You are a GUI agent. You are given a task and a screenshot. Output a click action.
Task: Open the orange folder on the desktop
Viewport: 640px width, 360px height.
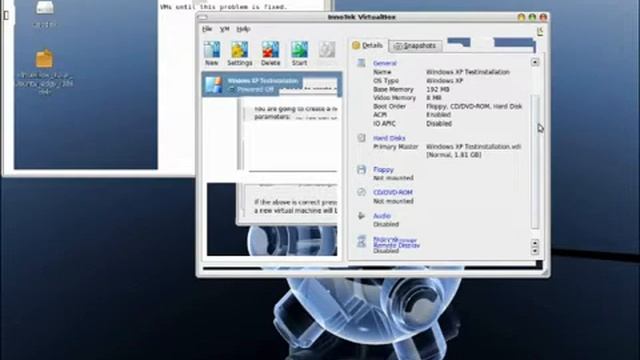pos(44,59)
